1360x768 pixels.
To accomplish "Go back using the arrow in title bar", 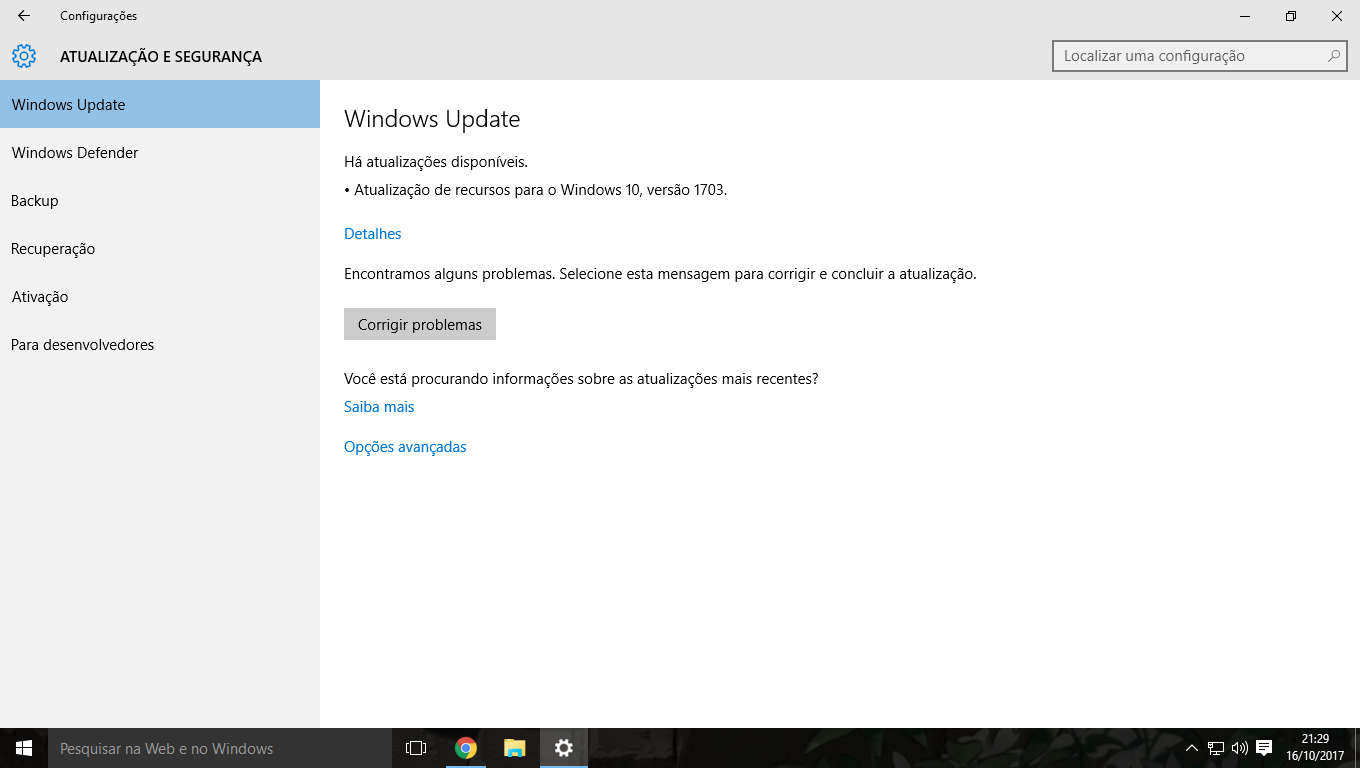I will click(24, 16).
